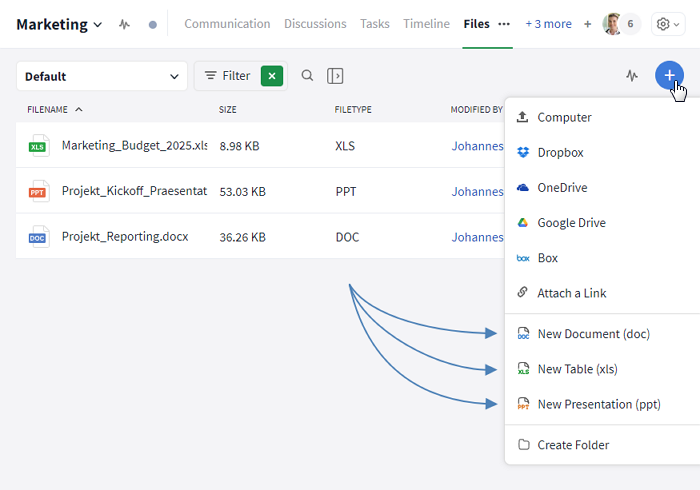700x490 pixels.
Task: Click the member count badge 6
Action: tap(630, 24)
